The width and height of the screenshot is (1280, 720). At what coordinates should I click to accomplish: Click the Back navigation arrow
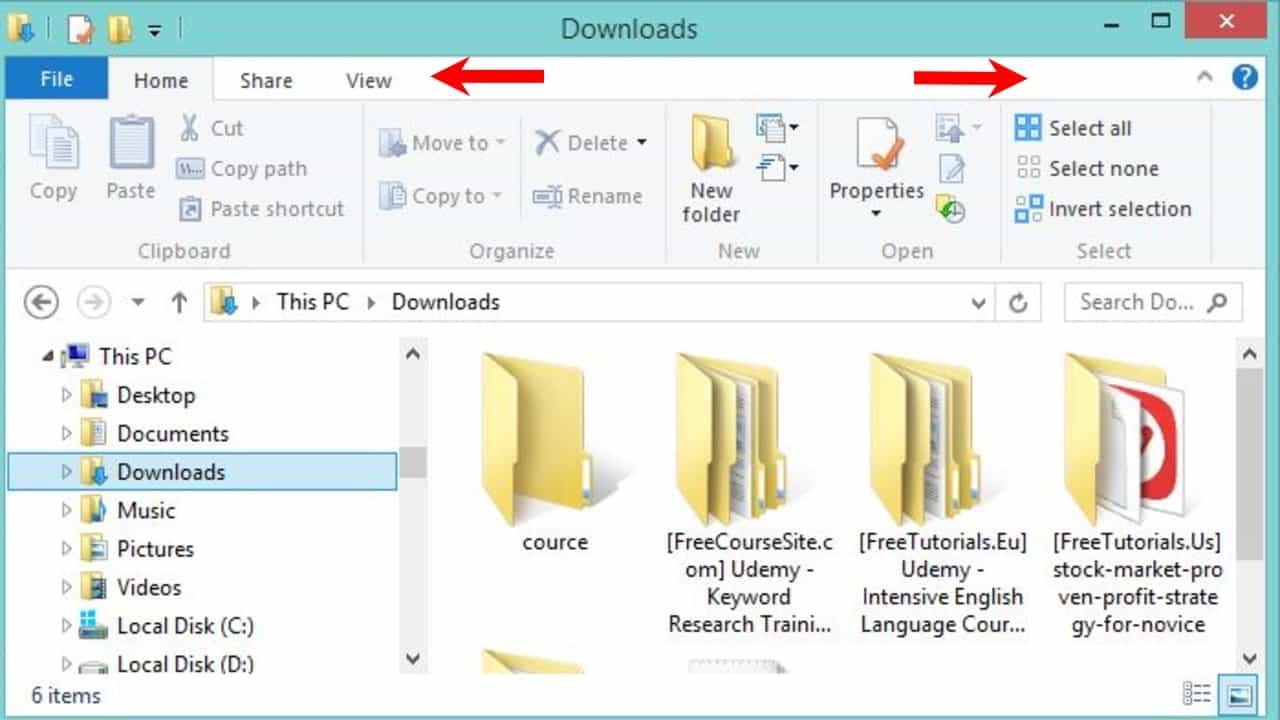coord(41,302)
